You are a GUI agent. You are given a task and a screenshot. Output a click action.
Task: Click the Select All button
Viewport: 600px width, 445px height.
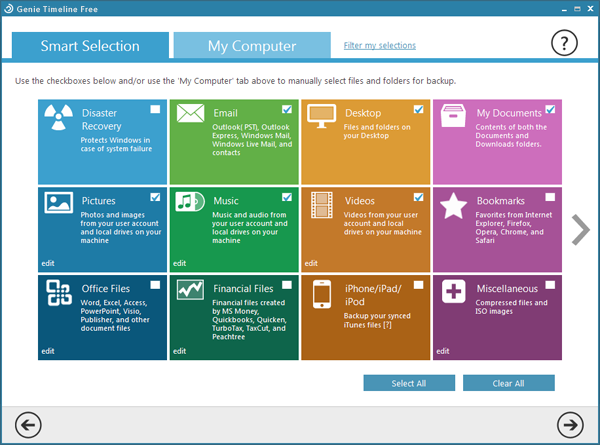[409, 383]
